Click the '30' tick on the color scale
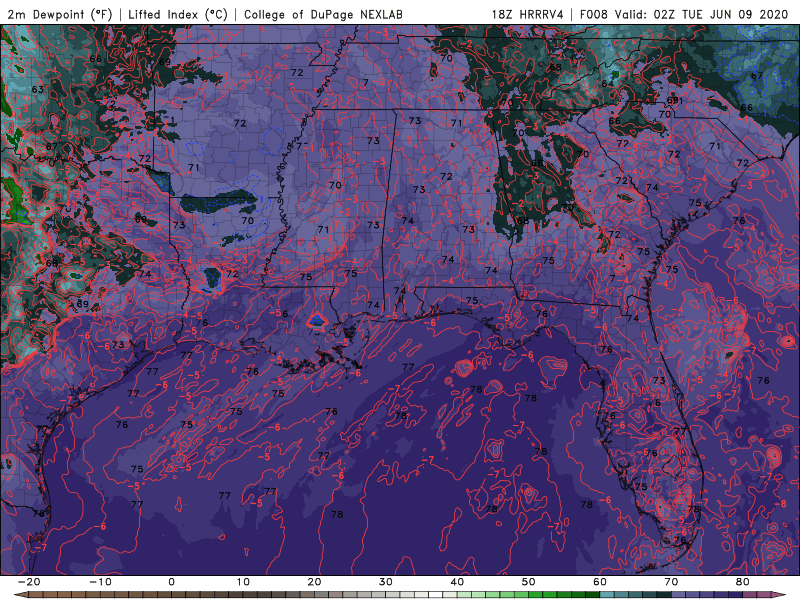Viewport: 800px width, 600px height. (x=386, y=582)
